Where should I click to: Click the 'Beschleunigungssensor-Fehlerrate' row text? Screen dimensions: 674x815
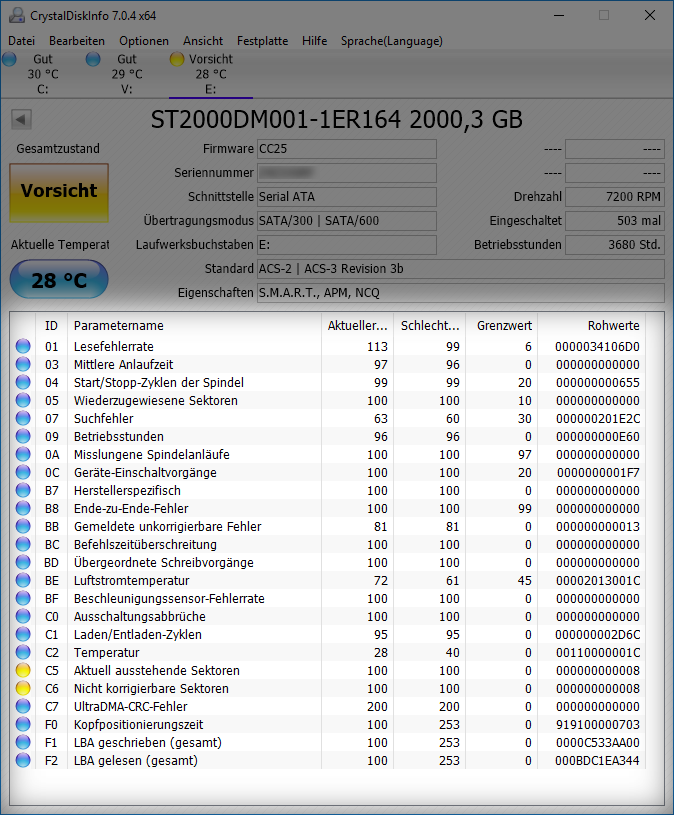(169, 599)
